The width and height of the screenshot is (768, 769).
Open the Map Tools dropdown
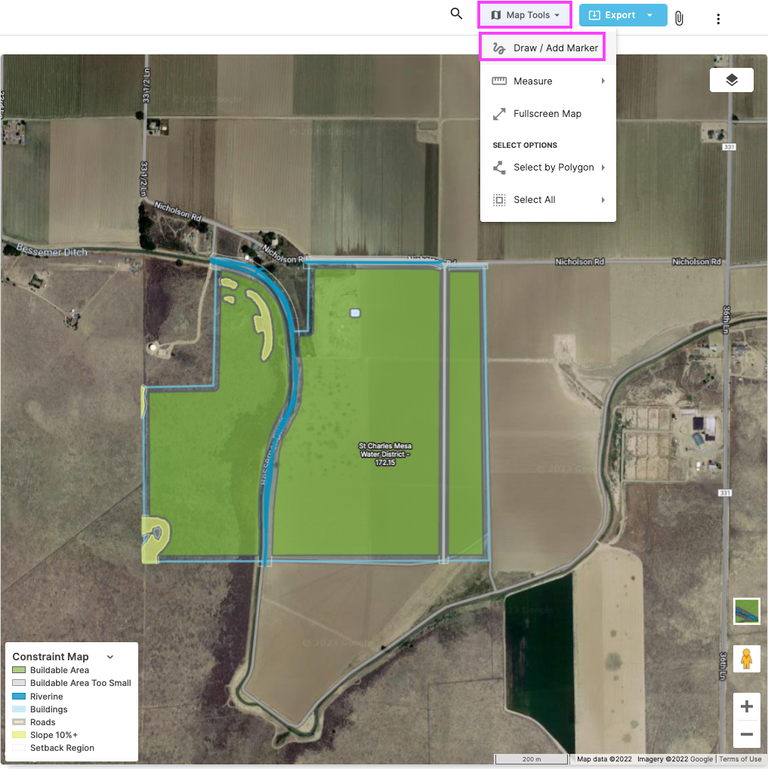pos(525,15)
